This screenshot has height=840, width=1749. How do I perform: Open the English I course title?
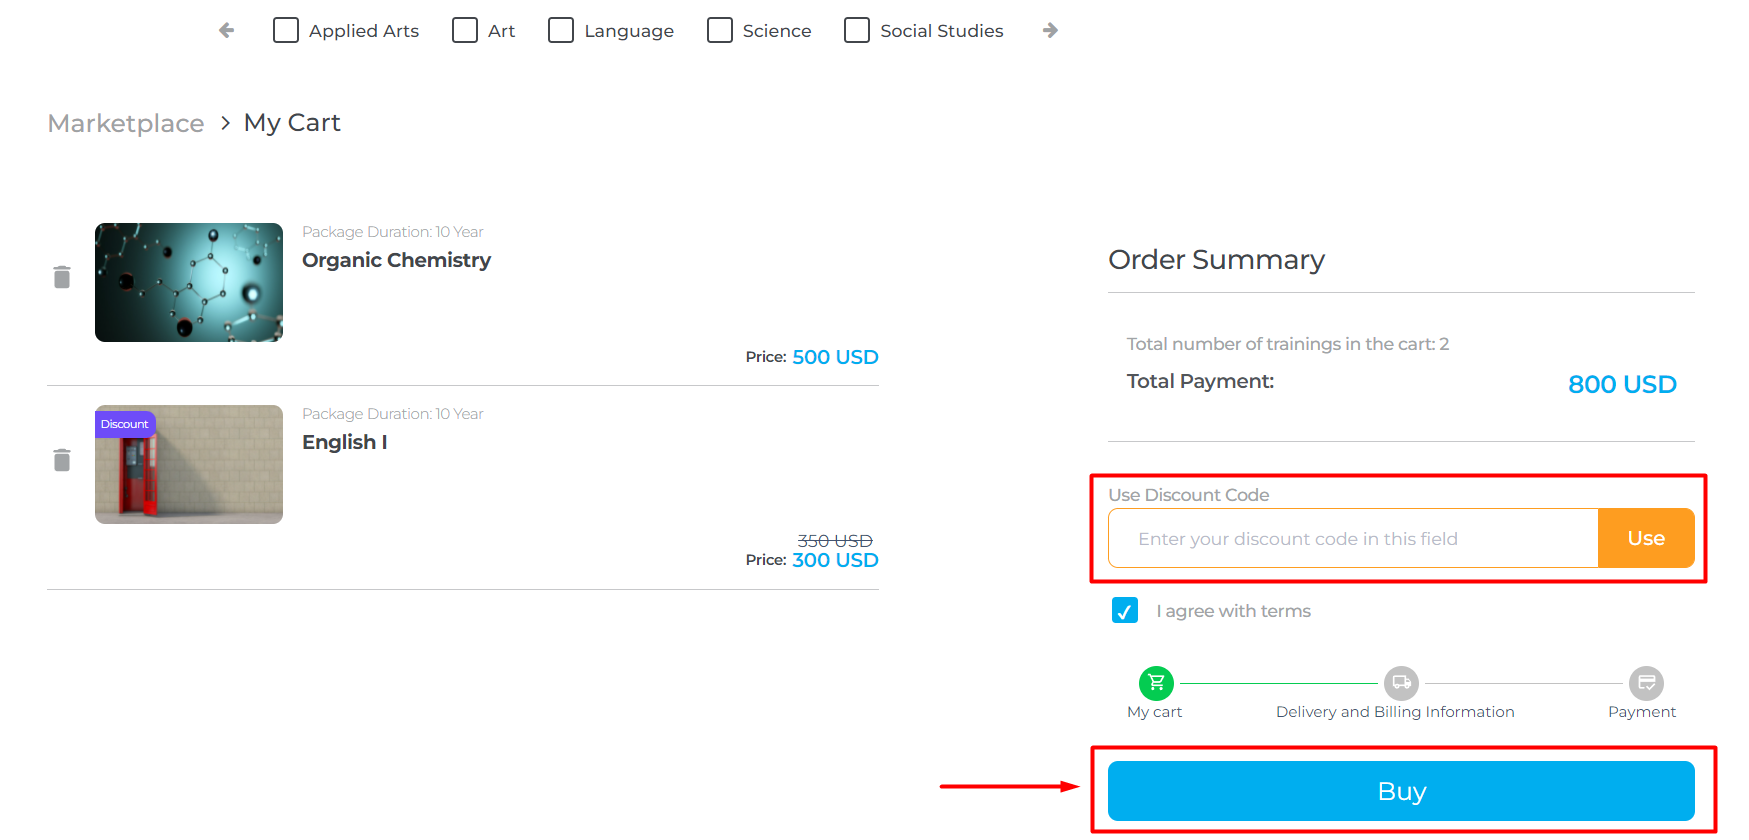[x=345, y=442]
